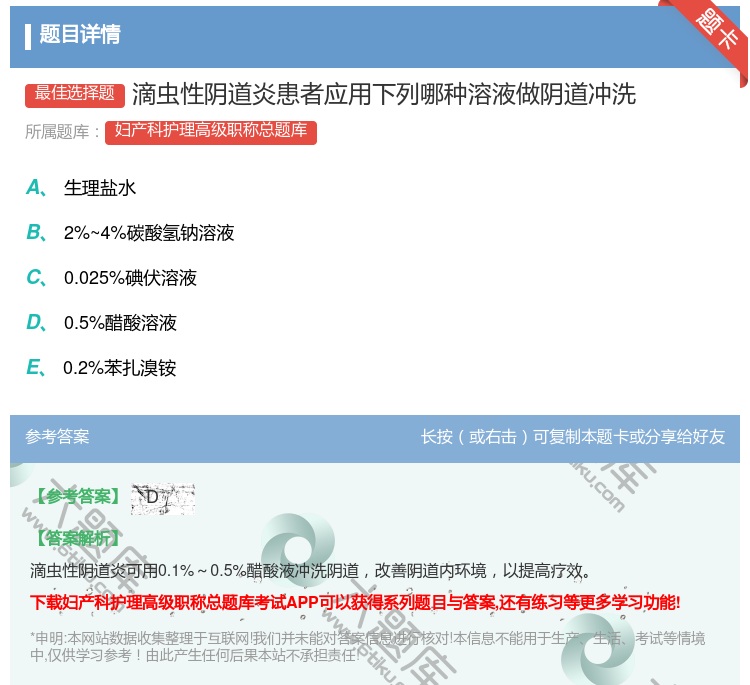This screenshot has width=750, height=685.
Task: Click the explanation text about 醋酸液冲洗阴道
Action: click(x=311, y=571)
